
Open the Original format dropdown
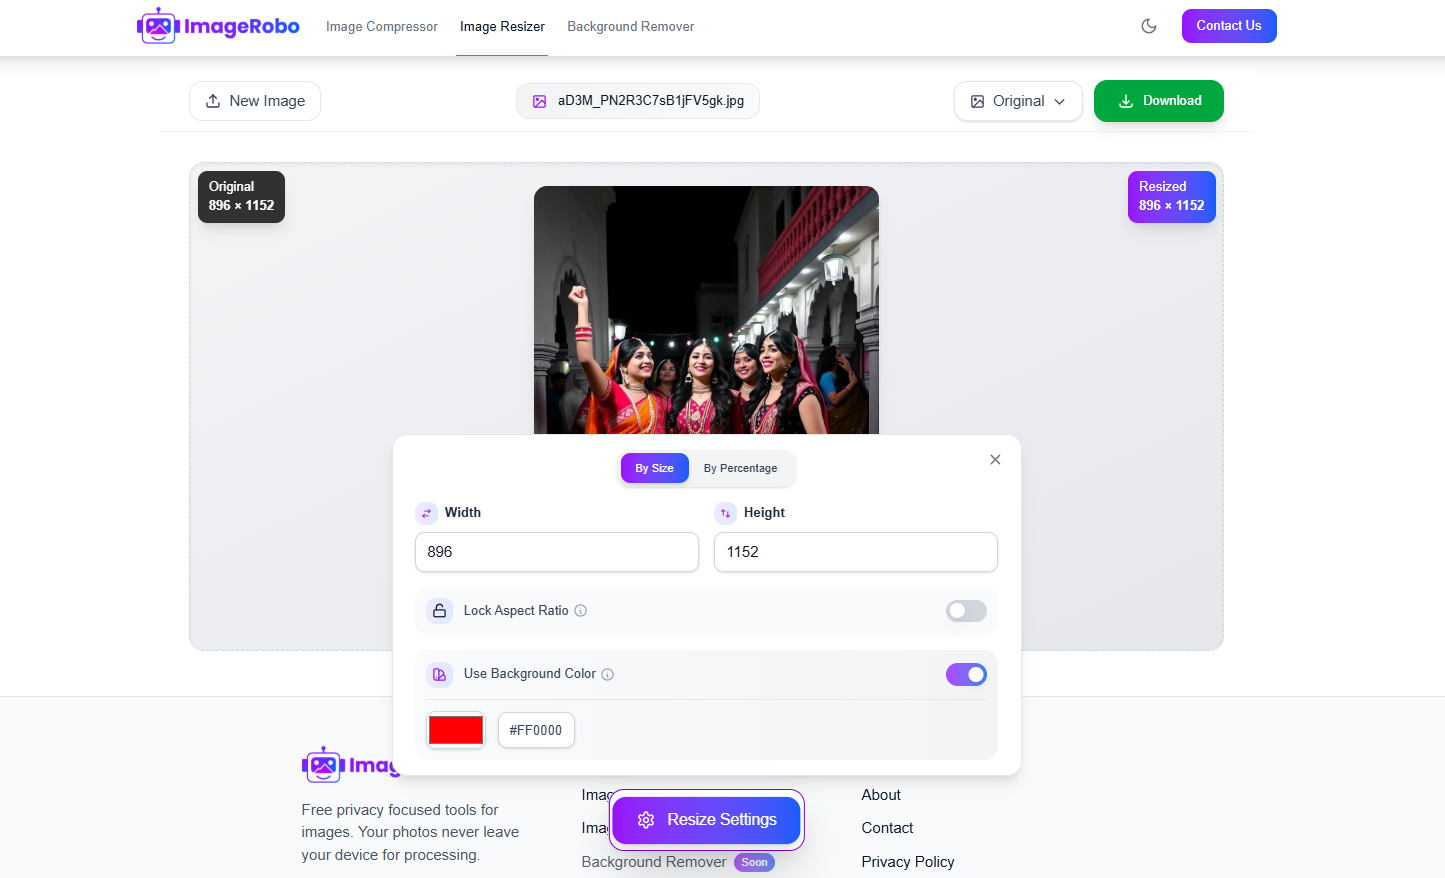pos(1018,101)
